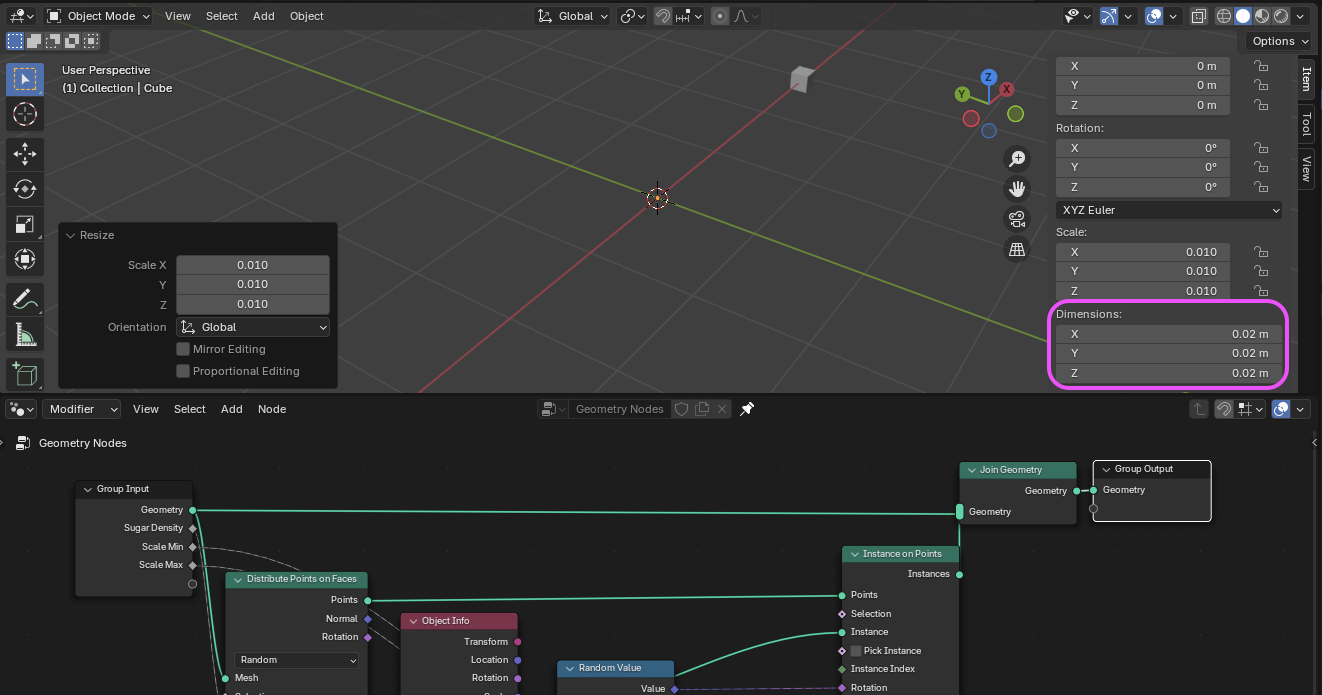The image size is (1322, 695).
Task: Toggle viewport gizmos display
Action: point(1108,16)
